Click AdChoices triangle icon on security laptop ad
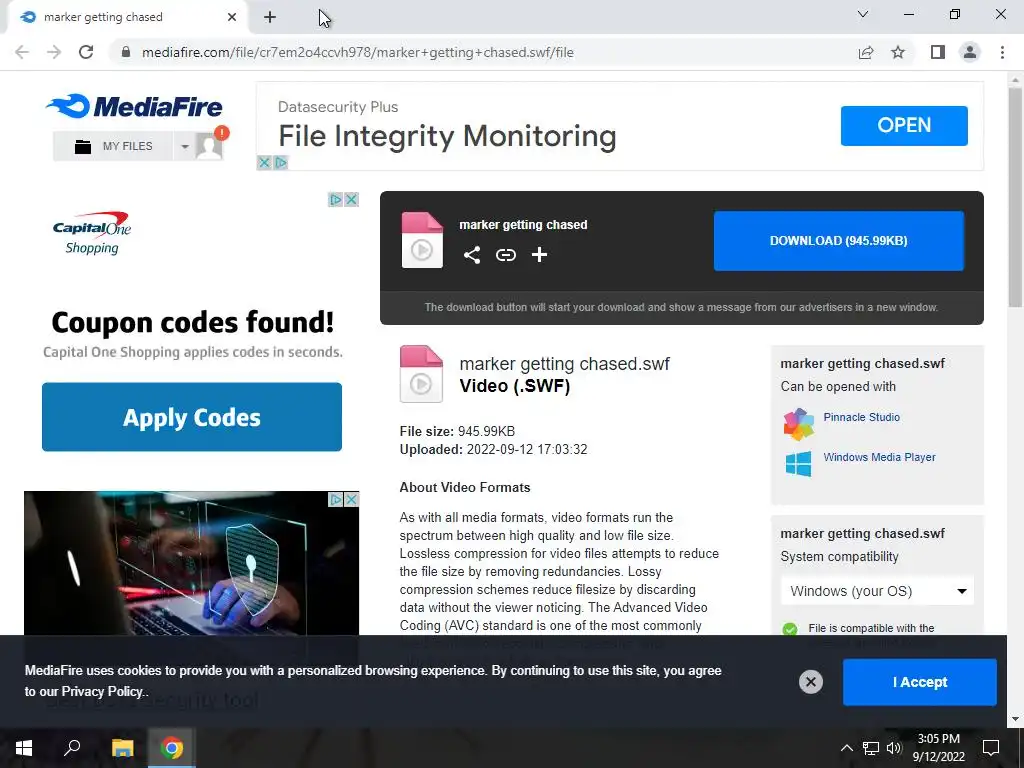The image size is (1024, 768). tap(336, 500)
